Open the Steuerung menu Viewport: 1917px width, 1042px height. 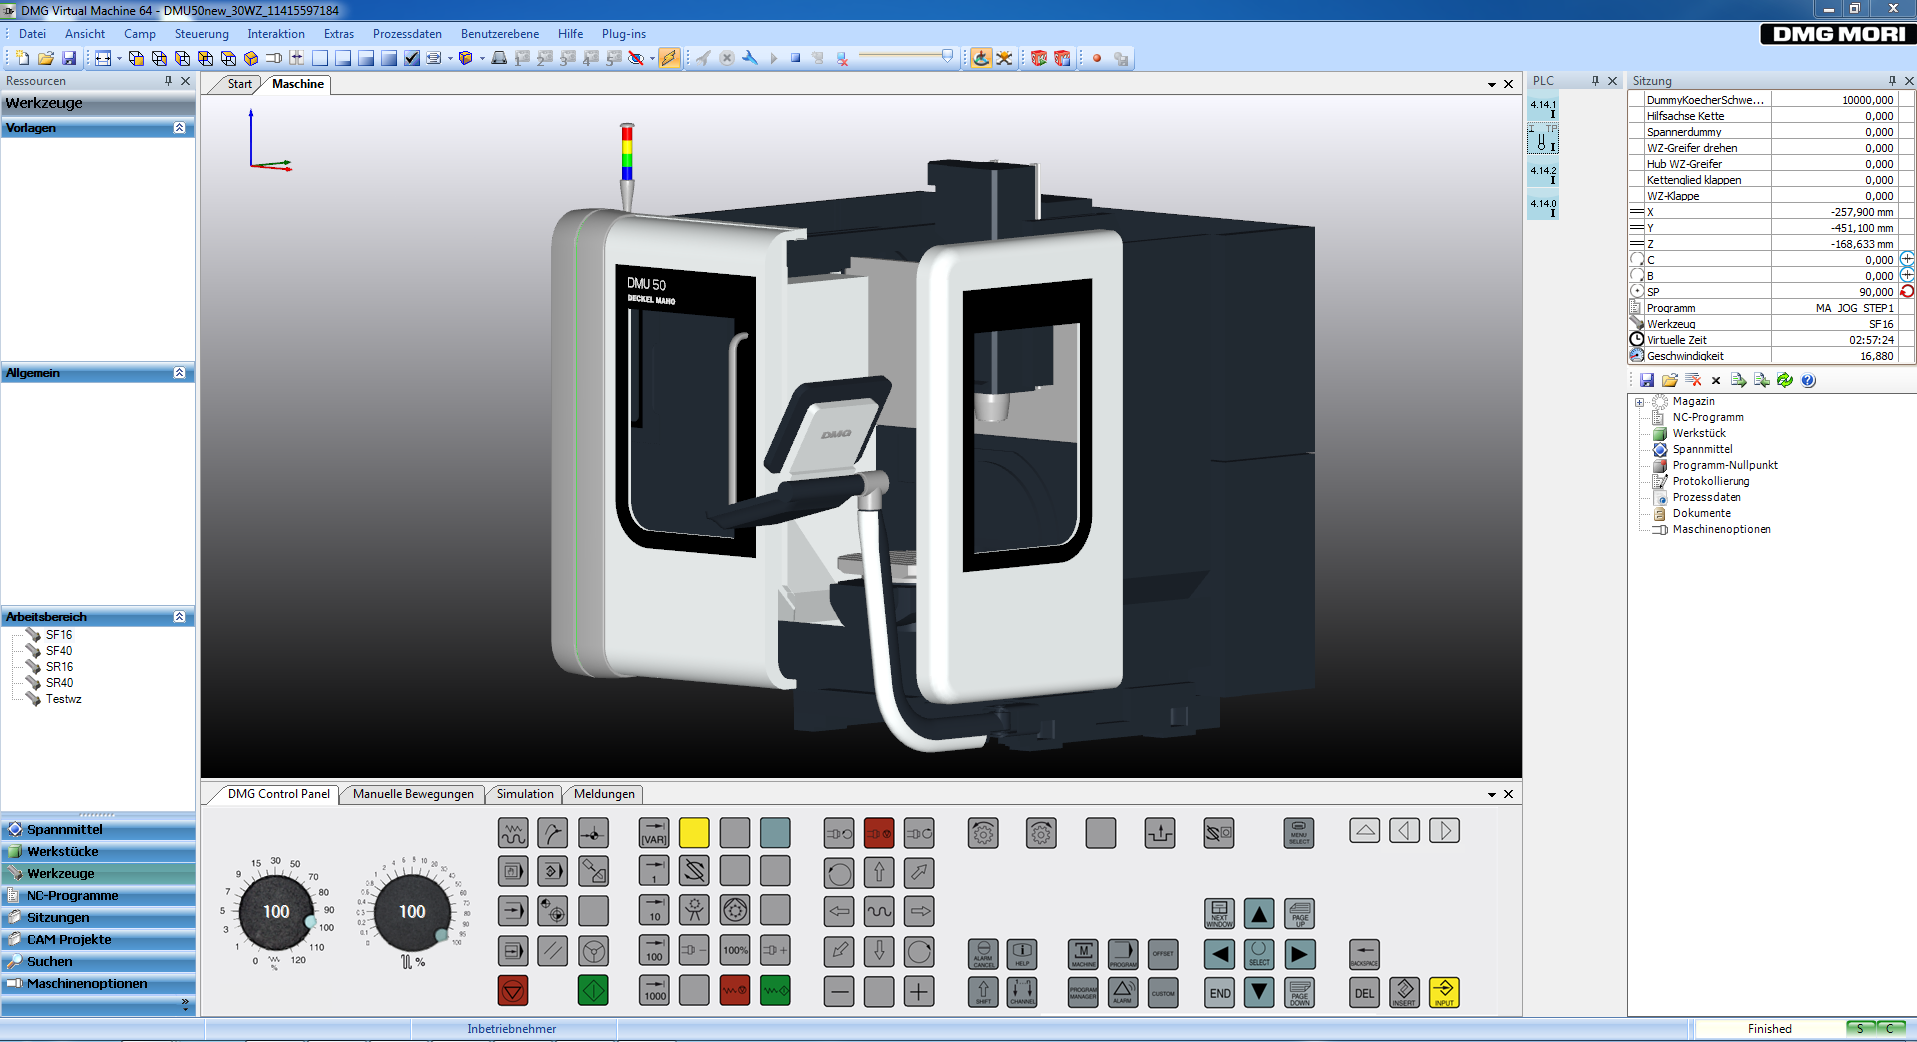point(201,34)
